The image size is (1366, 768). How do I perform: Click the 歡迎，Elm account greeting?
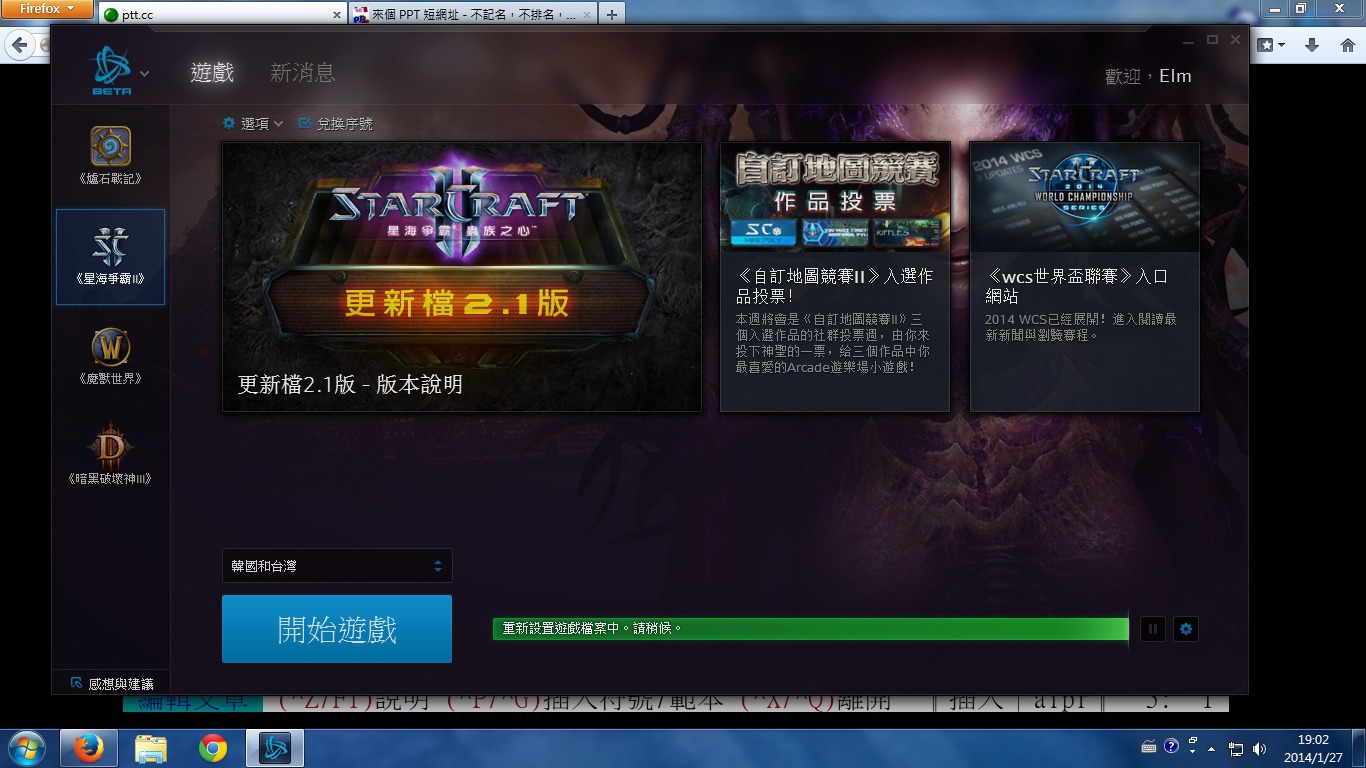click(1148, 76)
